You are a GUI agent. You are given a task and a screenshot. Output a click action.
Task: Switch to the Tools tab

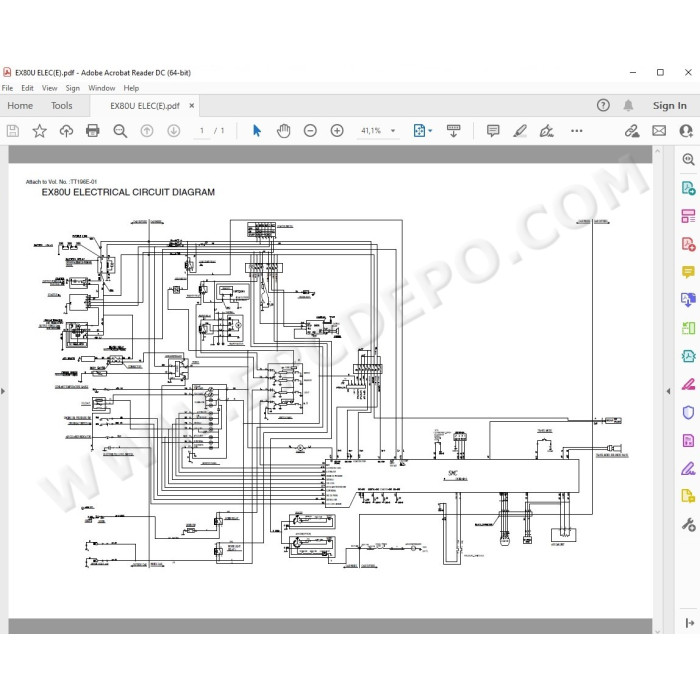(62, 106)
